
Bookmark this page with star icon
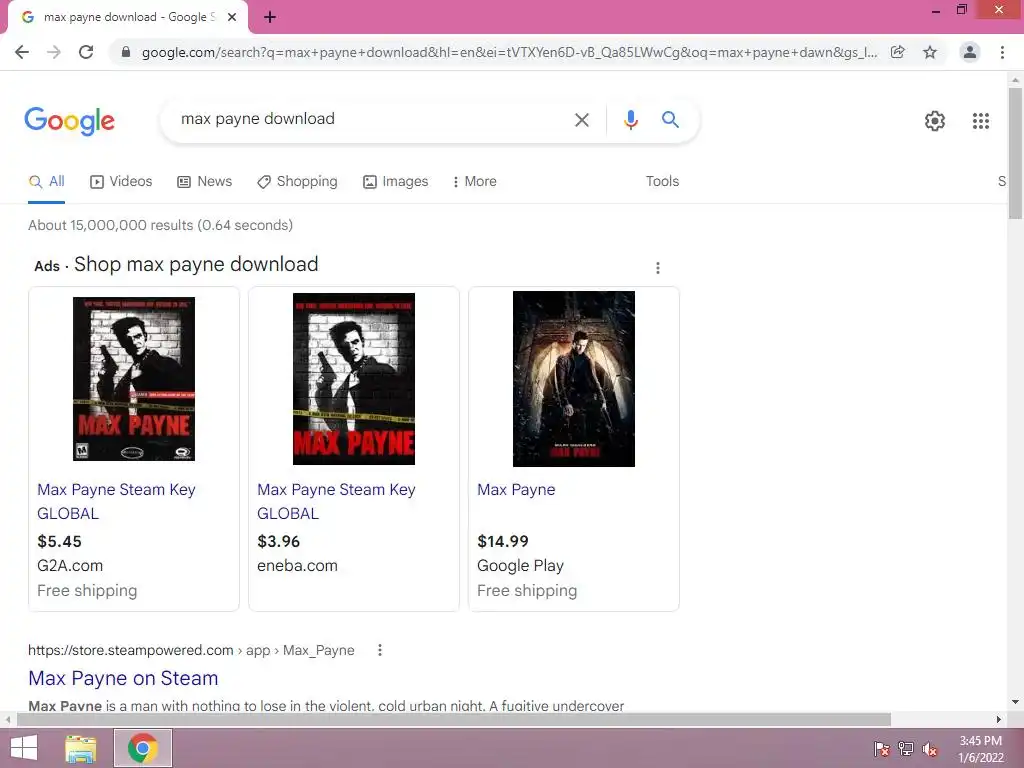pos(930,52)
